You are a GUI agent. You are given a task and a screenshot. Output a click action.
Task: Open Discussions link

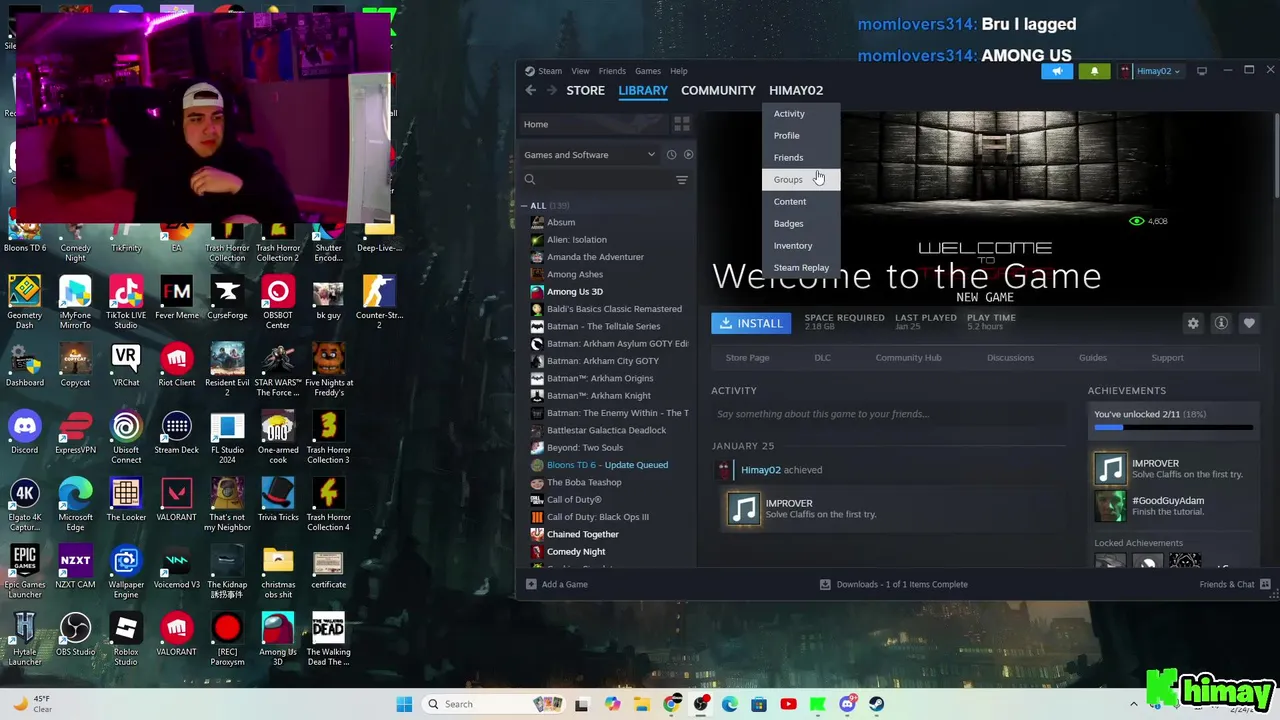[1010, 358]
